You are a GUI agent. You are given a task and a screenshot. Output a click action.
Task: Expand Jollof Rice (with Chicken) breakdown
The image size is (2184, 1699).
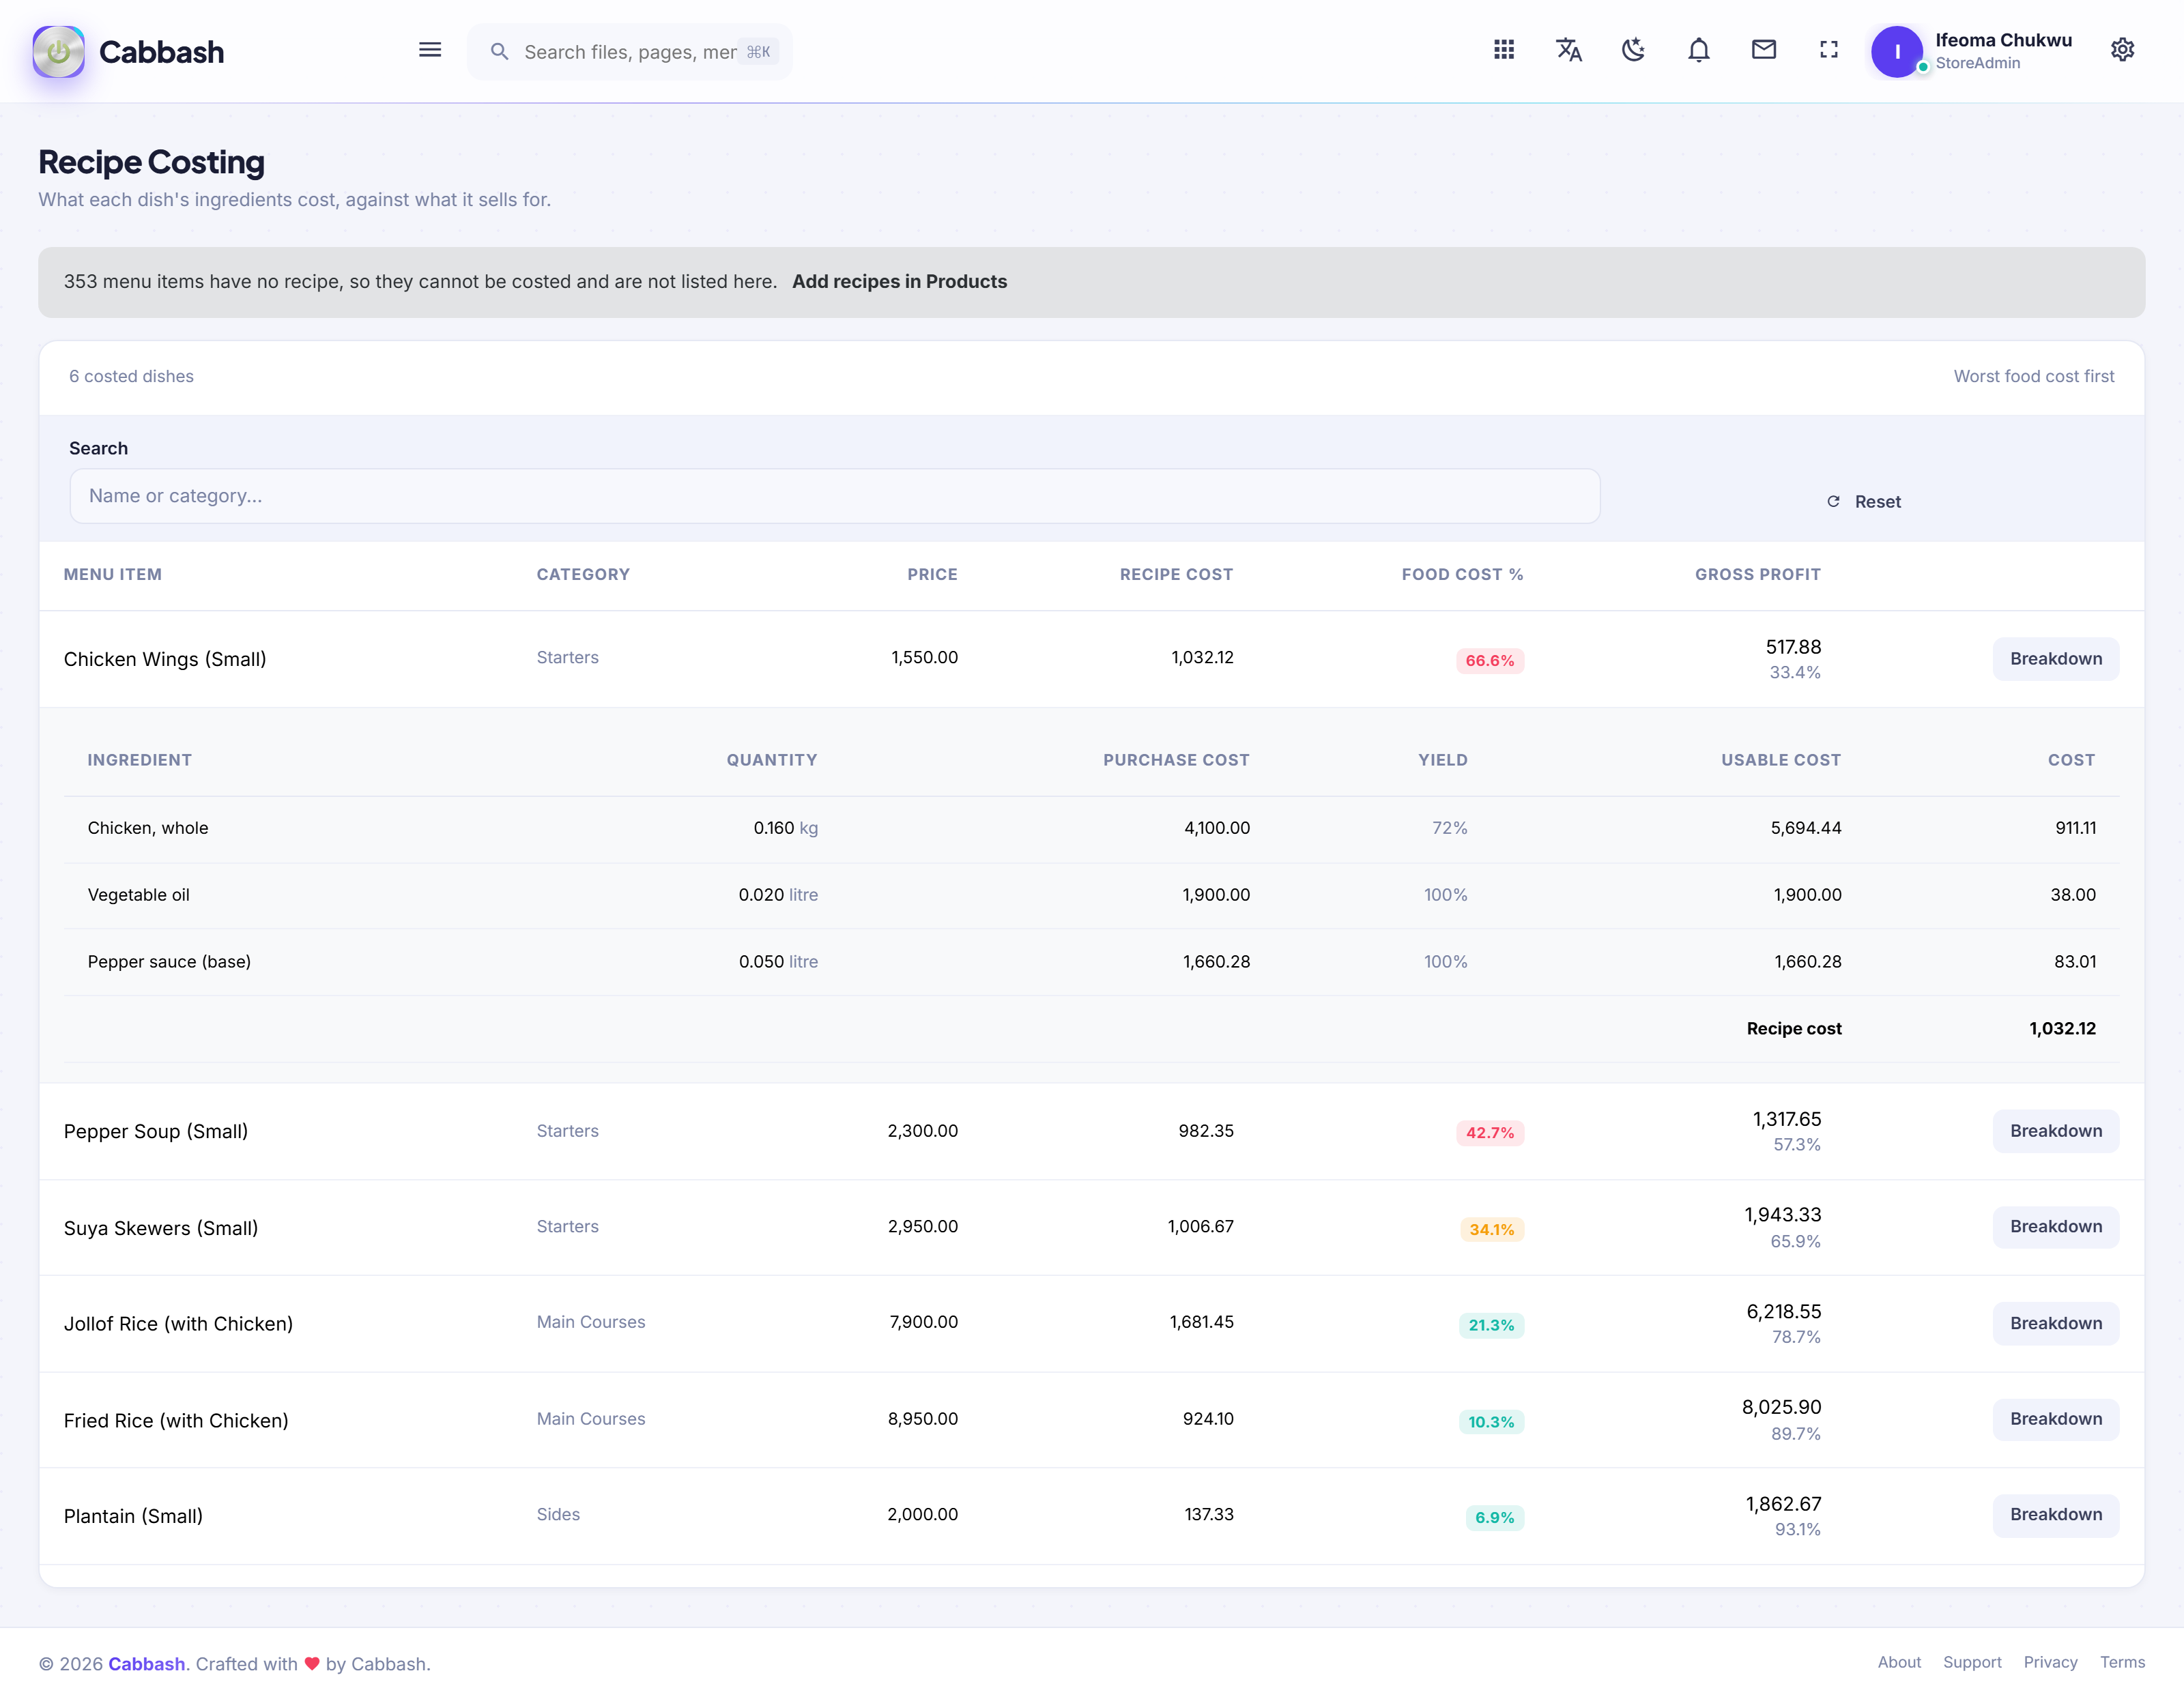tap(2056, 1324)
